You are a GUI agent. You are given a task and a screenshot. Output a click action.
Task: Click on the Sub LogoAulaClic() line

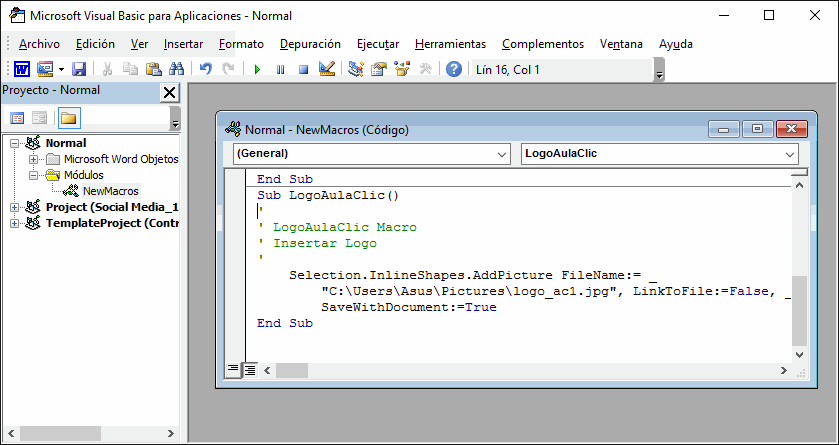(328, 195)
